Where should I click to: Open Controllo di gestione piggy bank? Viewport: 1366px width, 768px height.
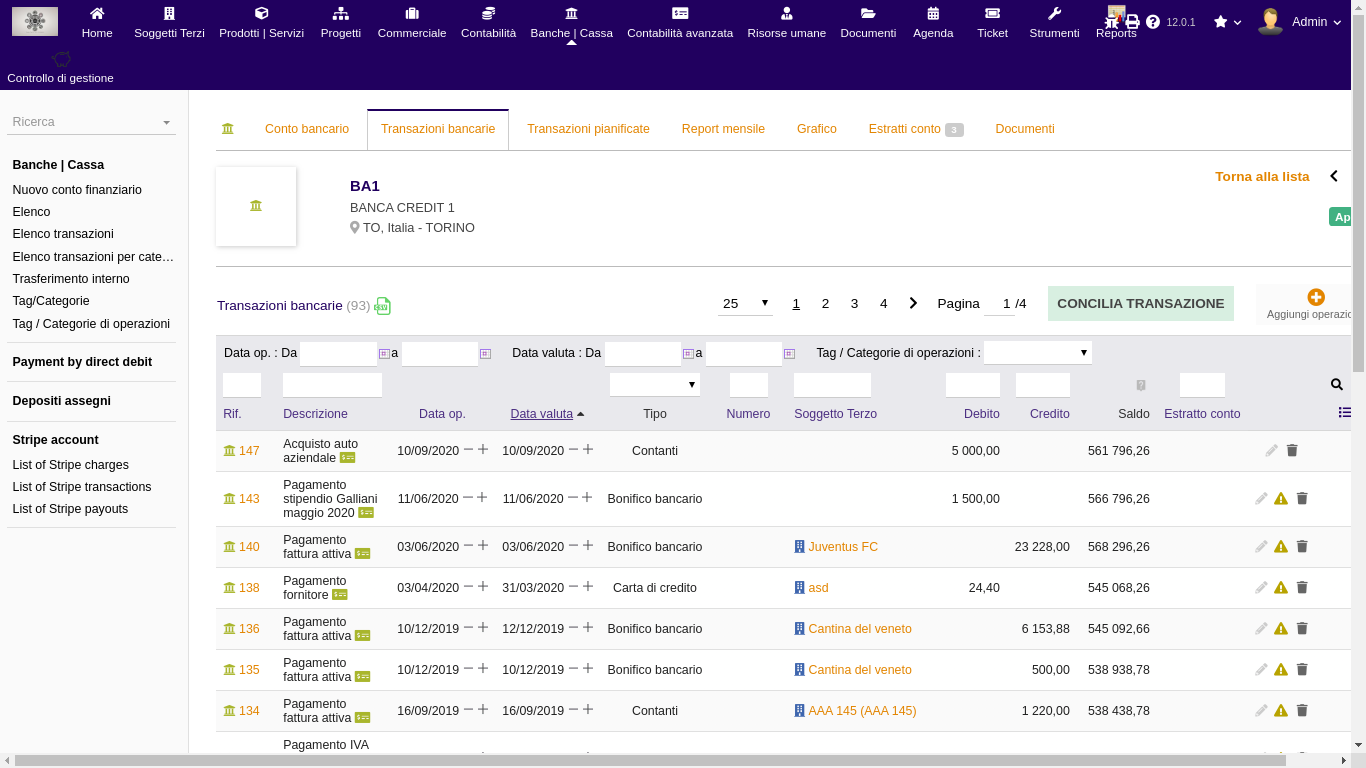(61, 59)
